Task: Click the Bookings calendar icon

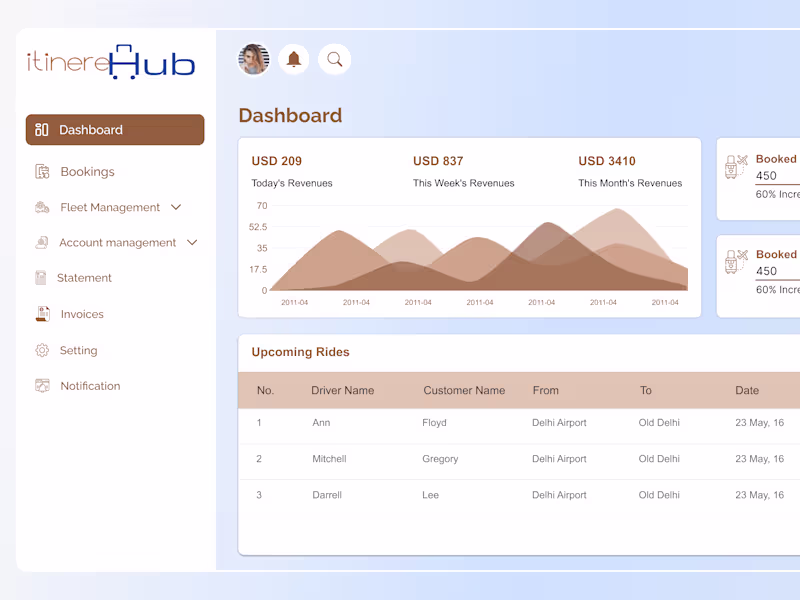Action: pyautogui.click(x=41, y=171)
